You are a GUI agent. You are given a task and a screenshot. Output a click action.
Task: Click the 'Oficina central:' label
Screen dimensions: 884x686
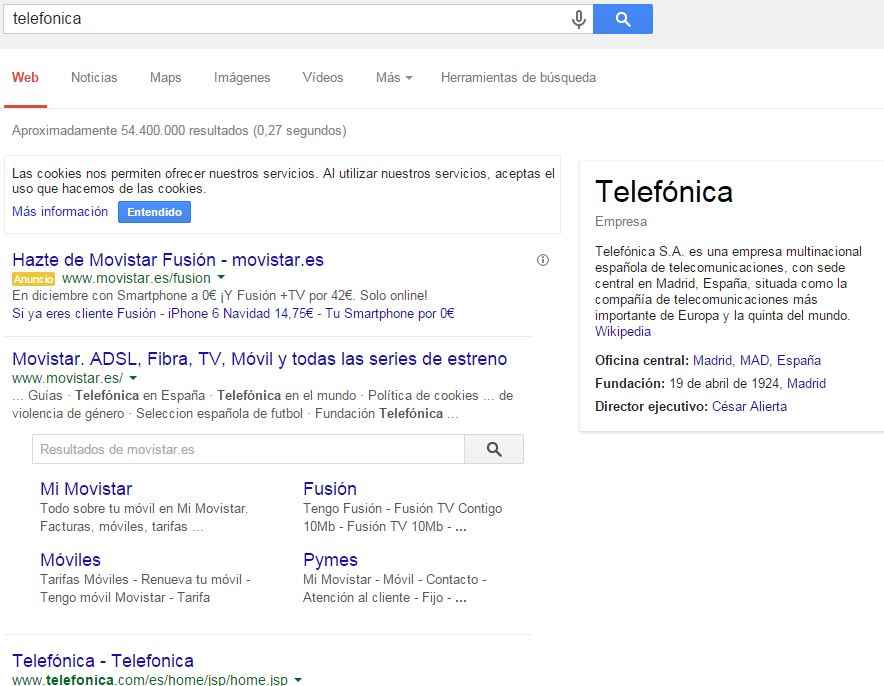click(642, 360)
